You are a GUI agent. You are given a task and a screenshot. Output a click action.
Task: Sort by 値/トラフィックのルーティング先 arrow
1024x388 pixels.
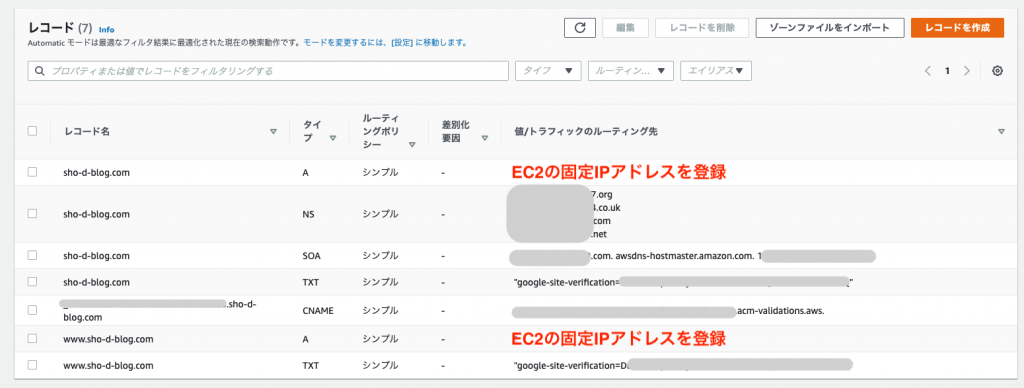tap(1001, 132)
